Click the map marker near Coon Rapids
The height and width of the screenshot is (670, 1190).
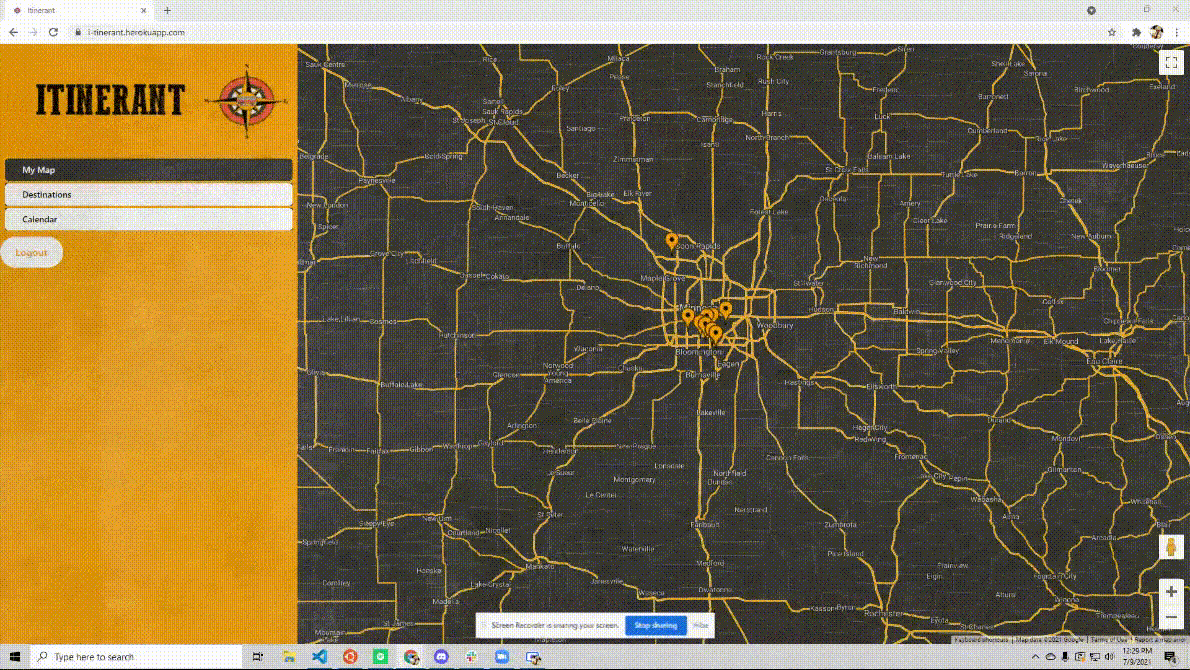672,241
